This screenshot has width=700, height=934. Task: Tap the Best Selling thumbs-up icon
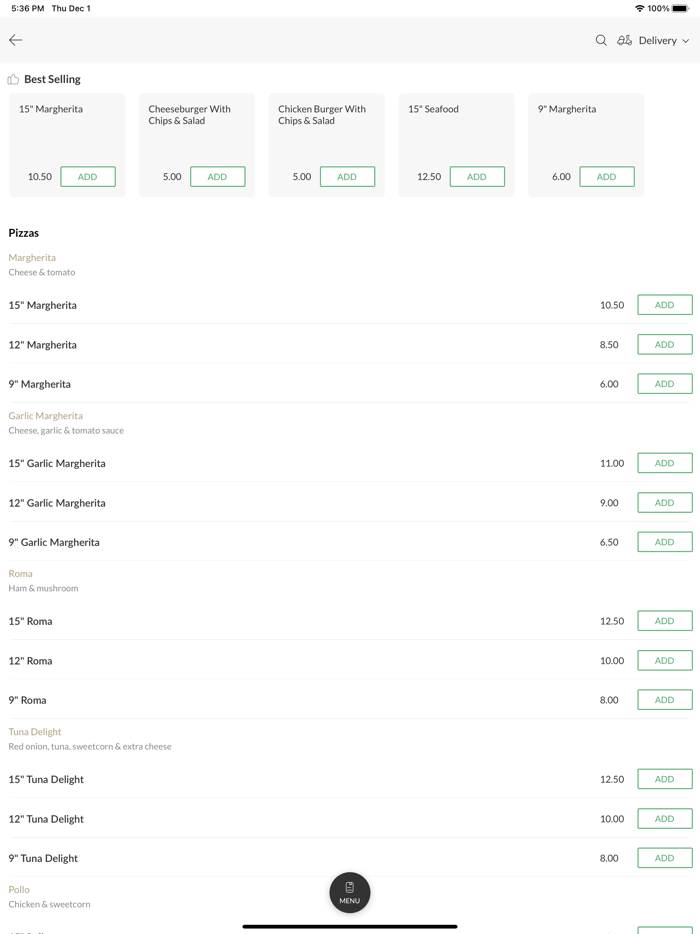coord(13,79)
